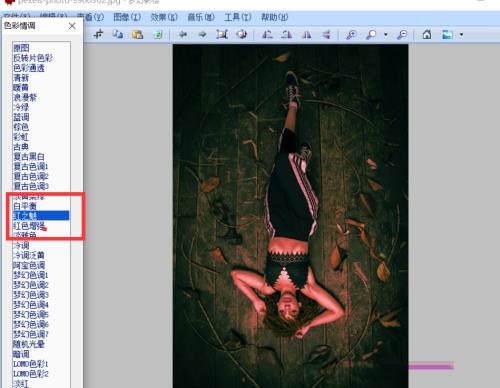Click the color wheel icon in toolbar
The image size is (500, 388).
[x=241, y=34]
